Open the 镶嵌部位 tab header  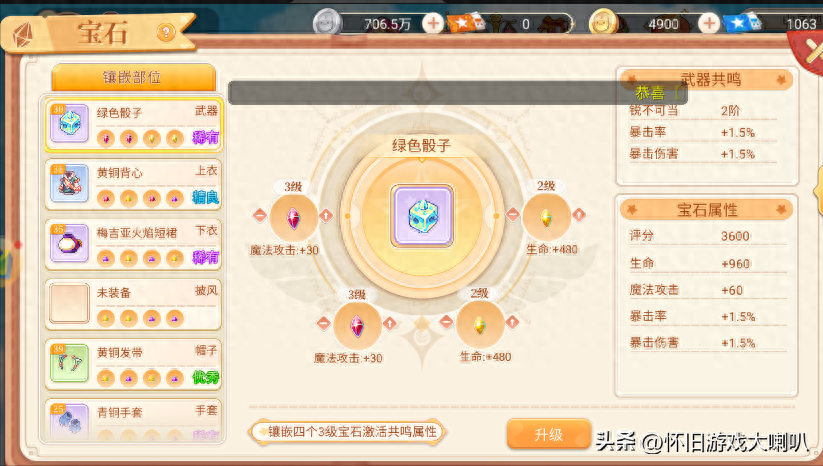click(x=133, y=78)
